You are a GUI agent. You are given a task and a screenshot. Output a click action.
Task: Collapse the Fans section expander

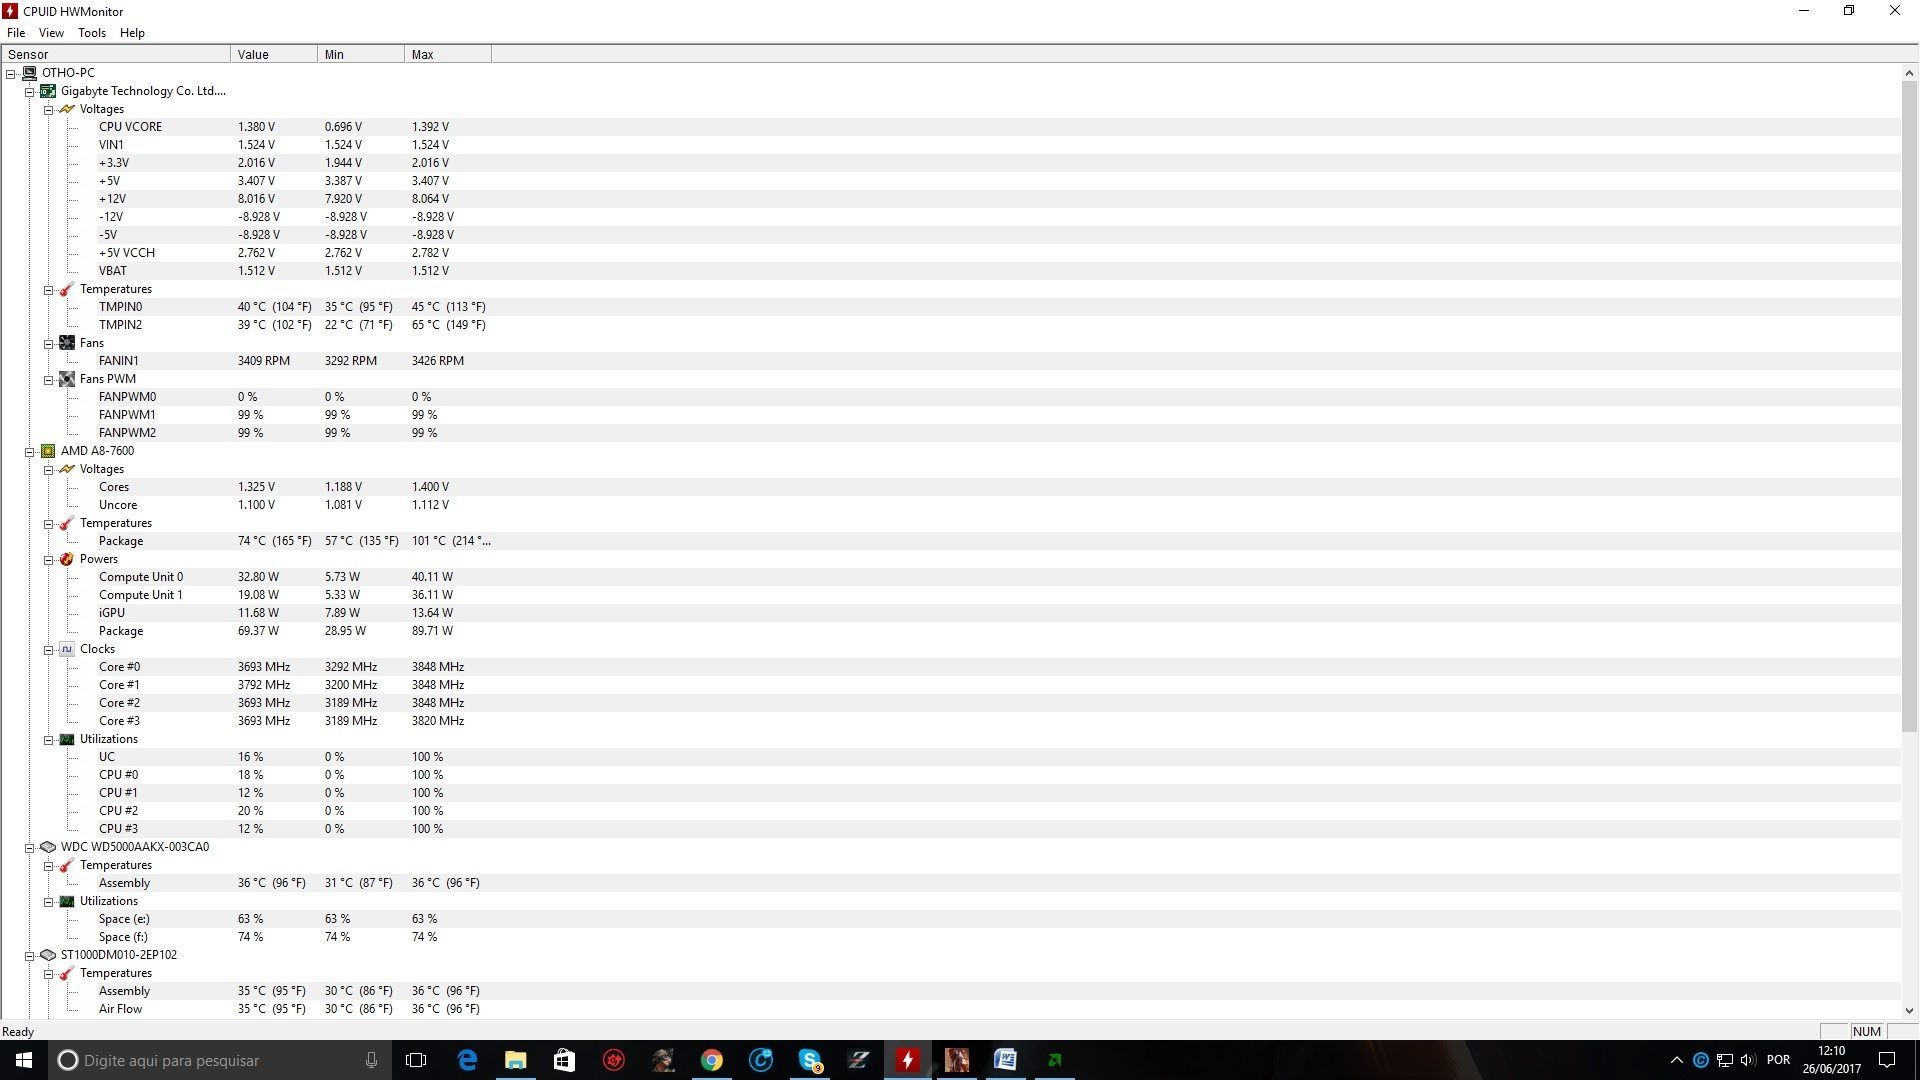click(x=48, y=344)
